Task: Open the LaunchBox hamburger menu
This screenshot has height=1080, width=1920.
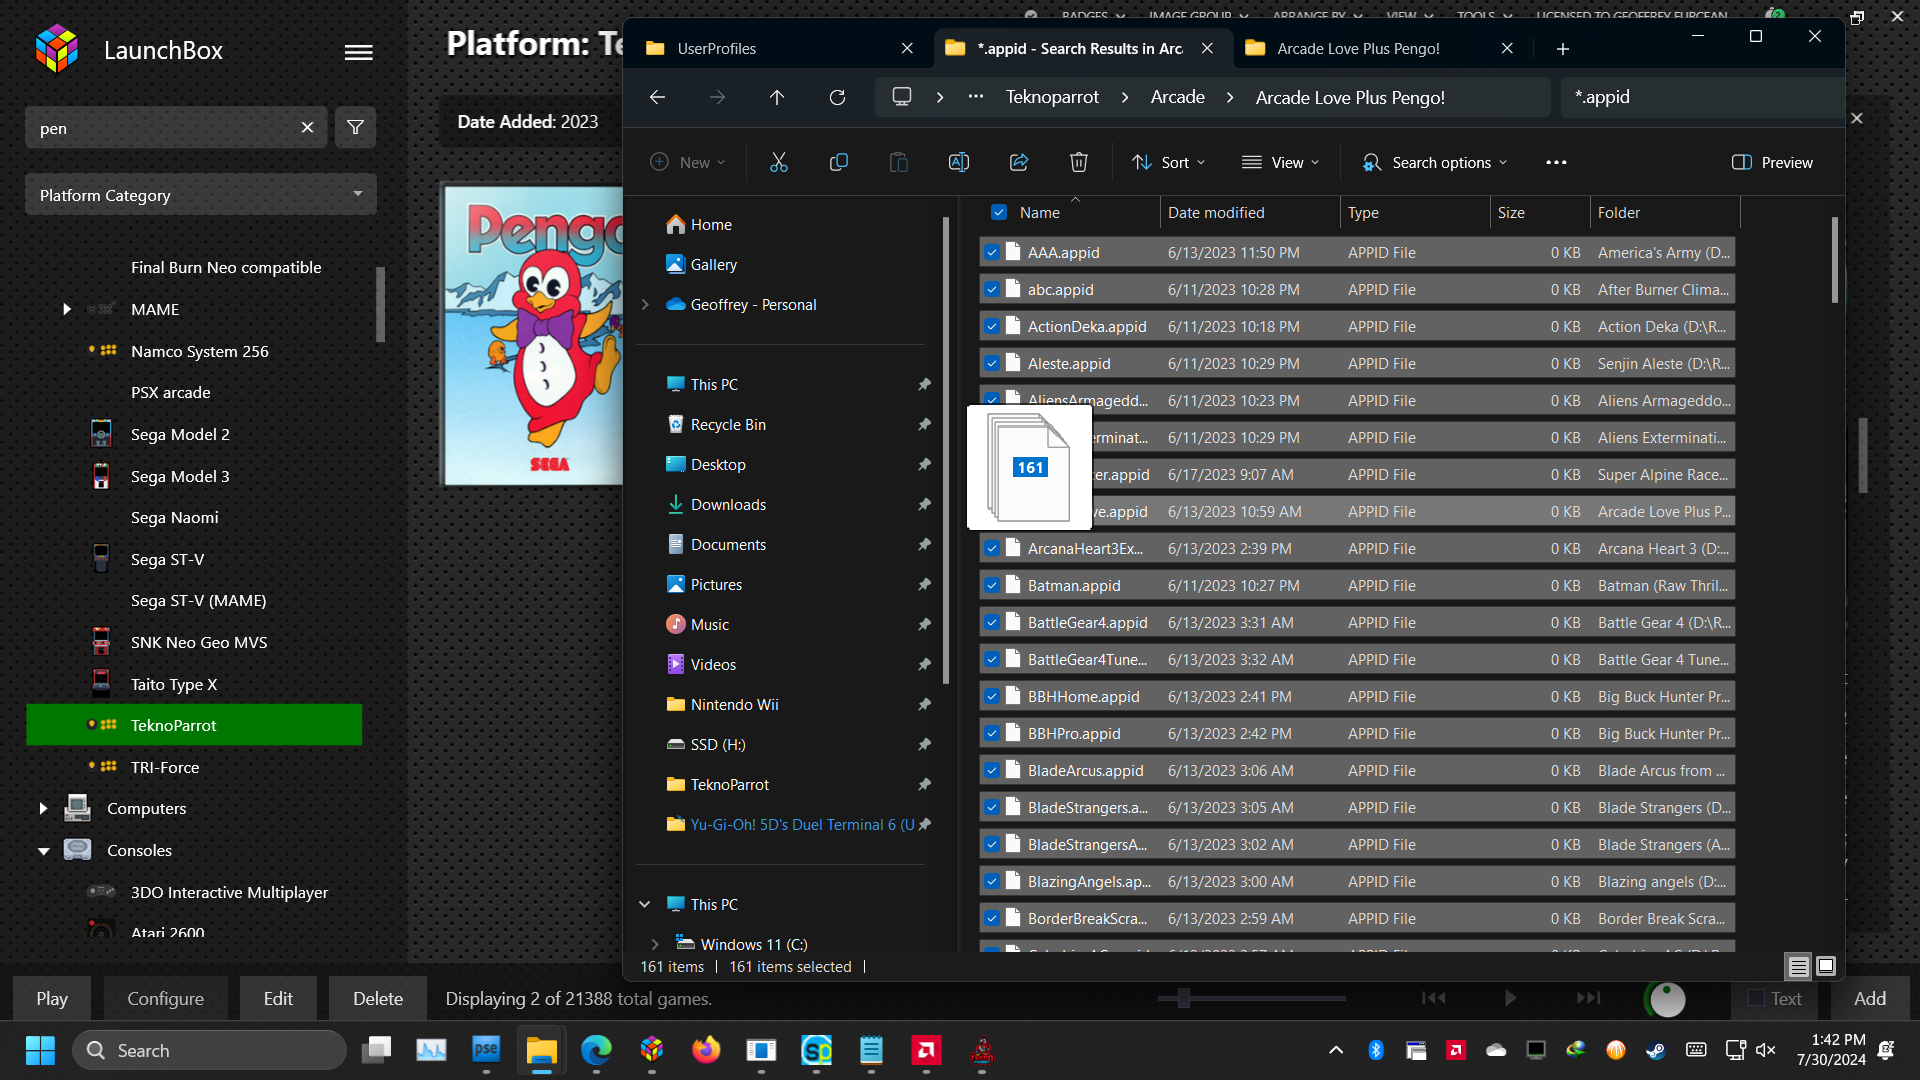Action: coord(358,52)
